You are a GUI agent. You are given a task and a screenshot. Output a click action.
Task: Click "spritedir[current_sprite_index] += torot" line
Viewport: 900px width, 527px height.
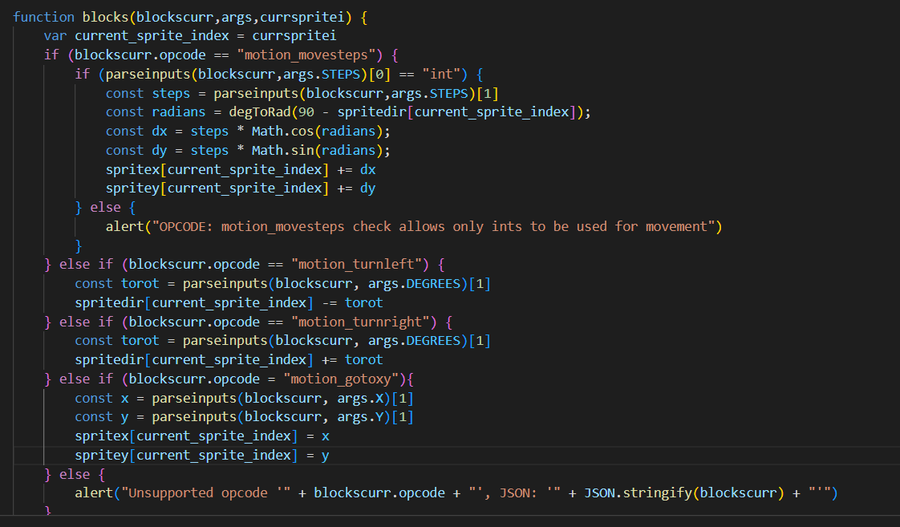(228, 359)
